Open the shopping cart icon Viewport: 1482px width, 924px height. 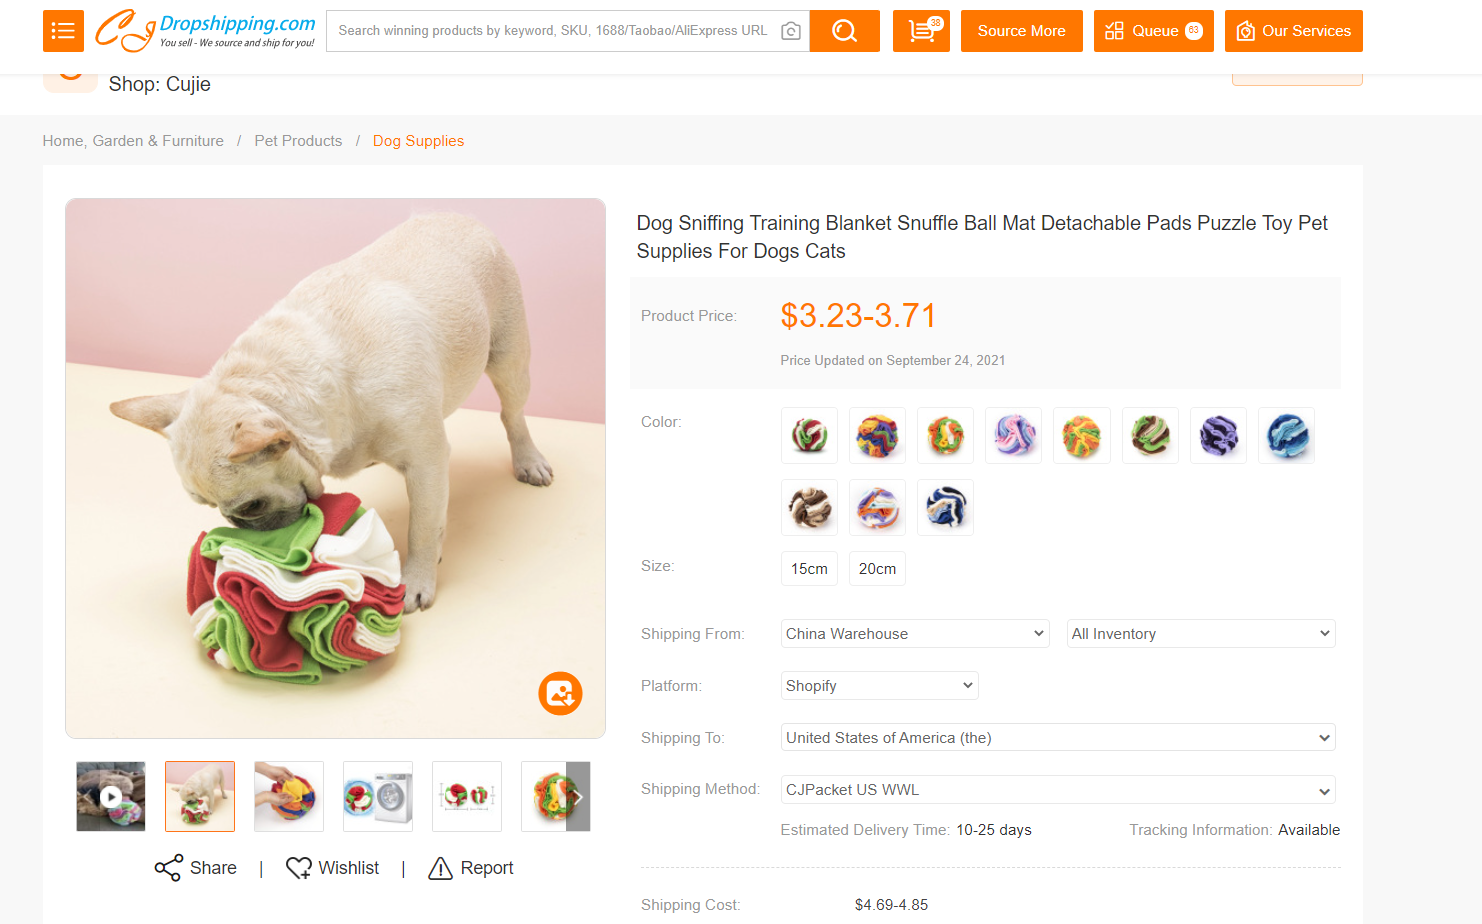click(x=921, y=31)
